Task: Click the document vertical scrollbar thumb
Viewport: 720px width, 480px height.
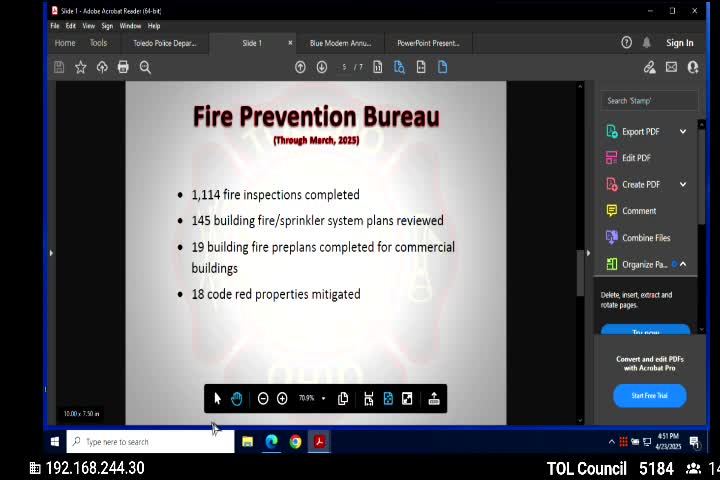Action: (580, 273)
